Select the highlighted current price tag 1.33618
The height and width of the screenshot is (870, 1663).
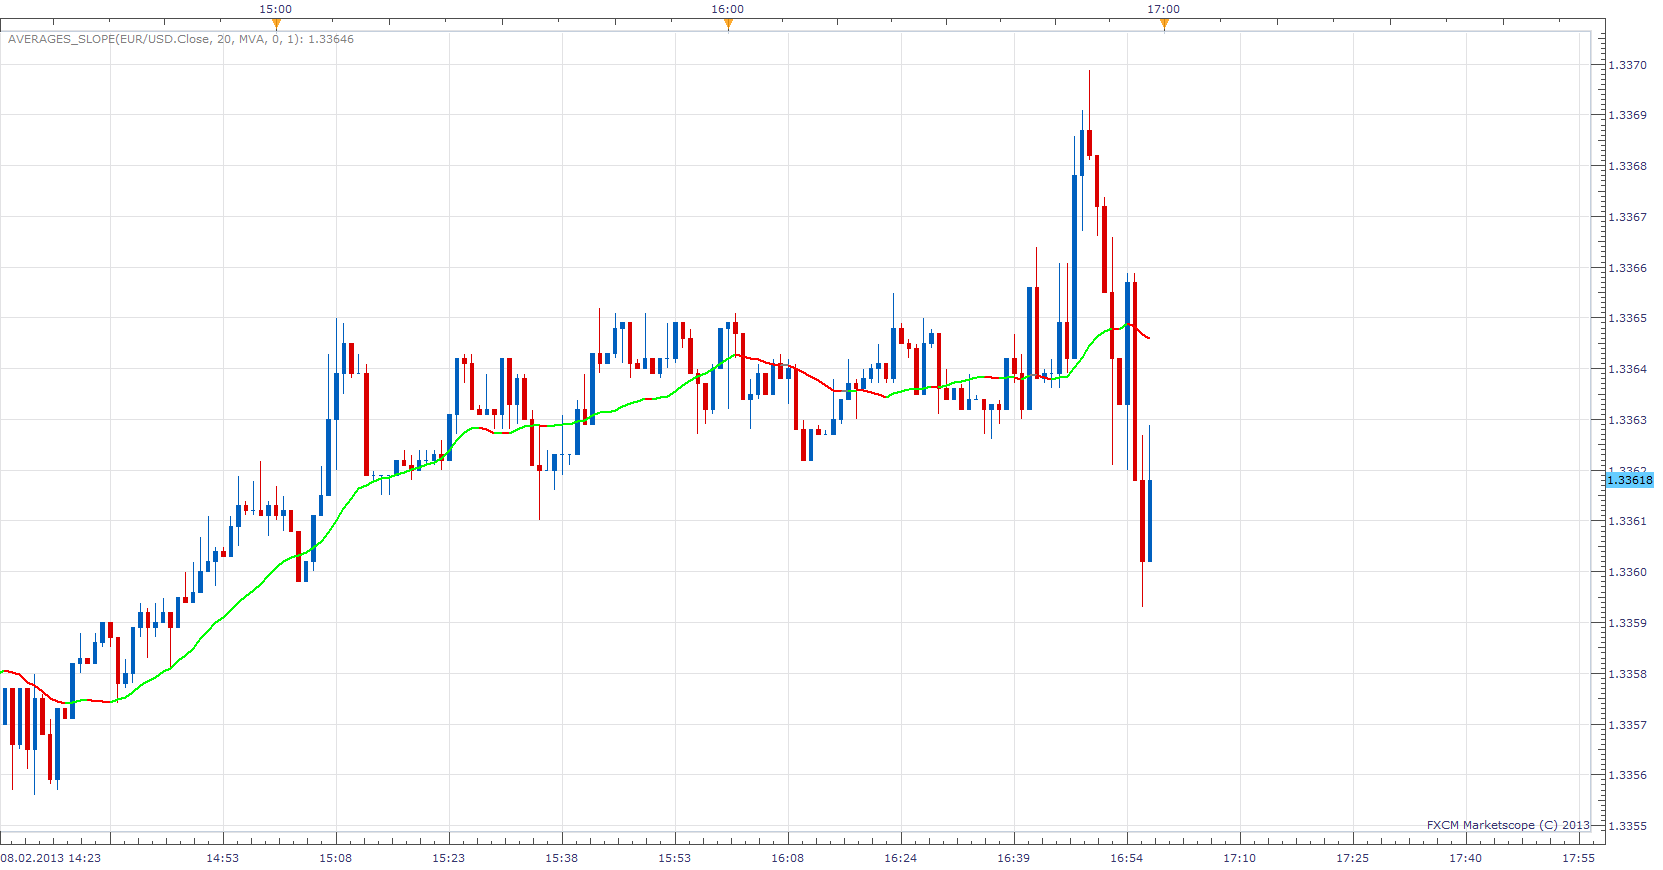tap(1629, 480)
